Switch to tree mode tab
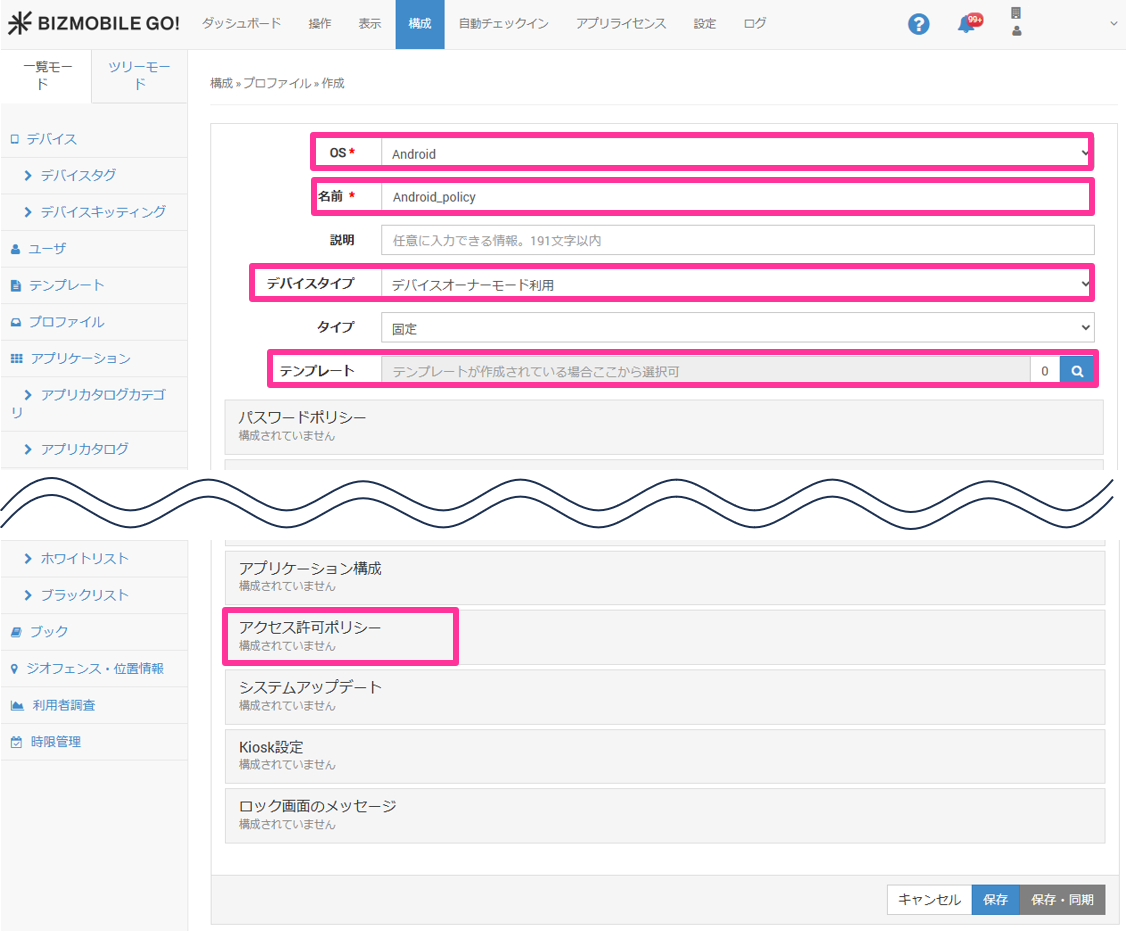Viewport: 1126px width, 931px height. coord(140,76)
